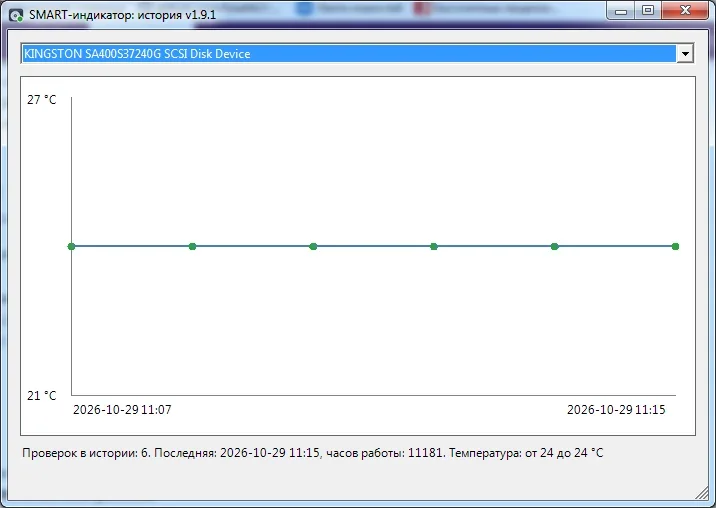Click the 27 °C axis label
This screenshot has width=716, height=508.
click(42, 100)
